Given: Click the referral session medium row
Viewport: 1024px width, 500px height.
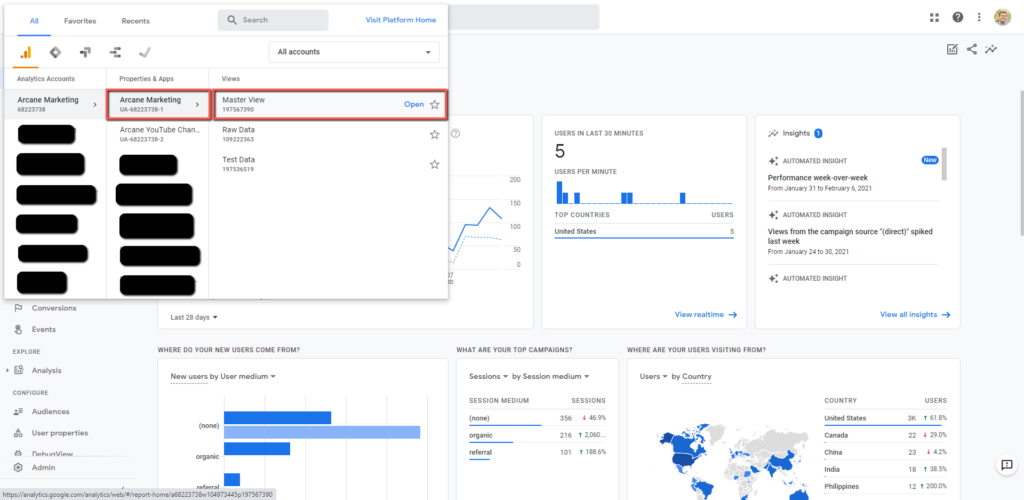Looking at the screenshot, I should (537, 452).
